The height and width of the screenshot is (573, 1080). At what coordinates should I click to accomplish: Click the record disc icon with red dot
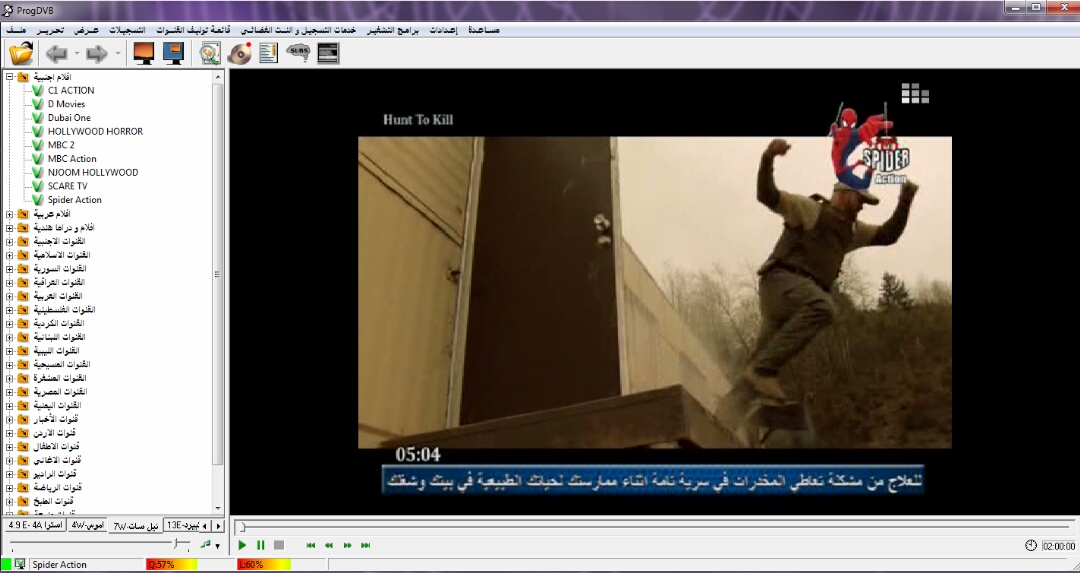pyautogui.click(x=238, y=53)
